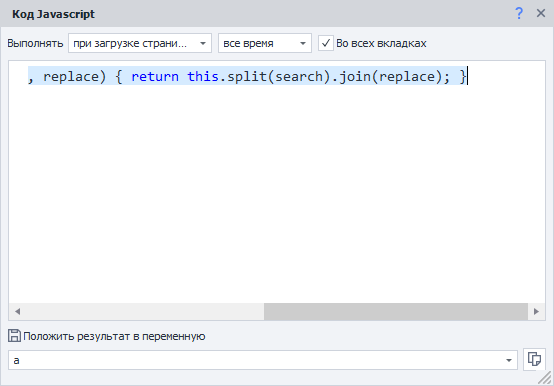The width and height of the screenshot is (554, 386).
Task: Click the resize grip in dialog corner
Action: (545, 378)
